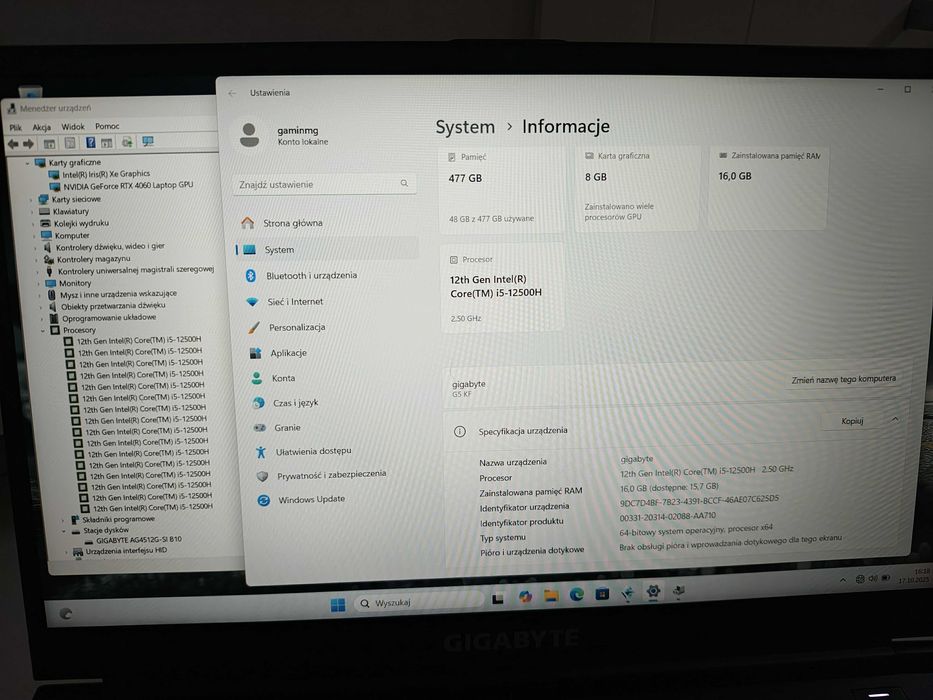Viewport: 933px width, 700px height.
Task: Open Microsoft Edge from the taskbar
Action: (x=577, y=594)
